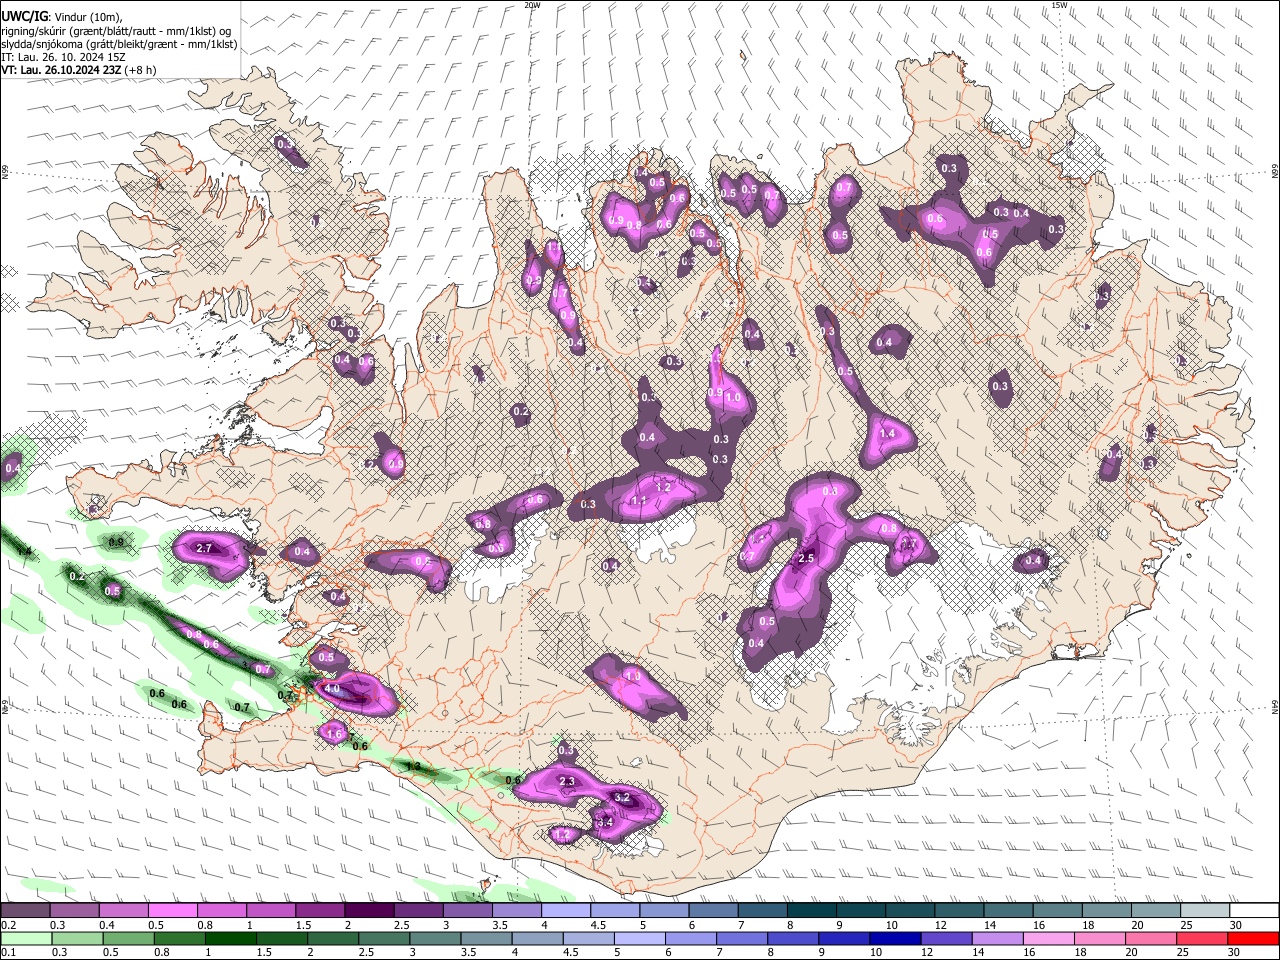Select the pale green 0.1–0.3 rain legend swatch
The image size is (1280, 960).
pos(25,939)
